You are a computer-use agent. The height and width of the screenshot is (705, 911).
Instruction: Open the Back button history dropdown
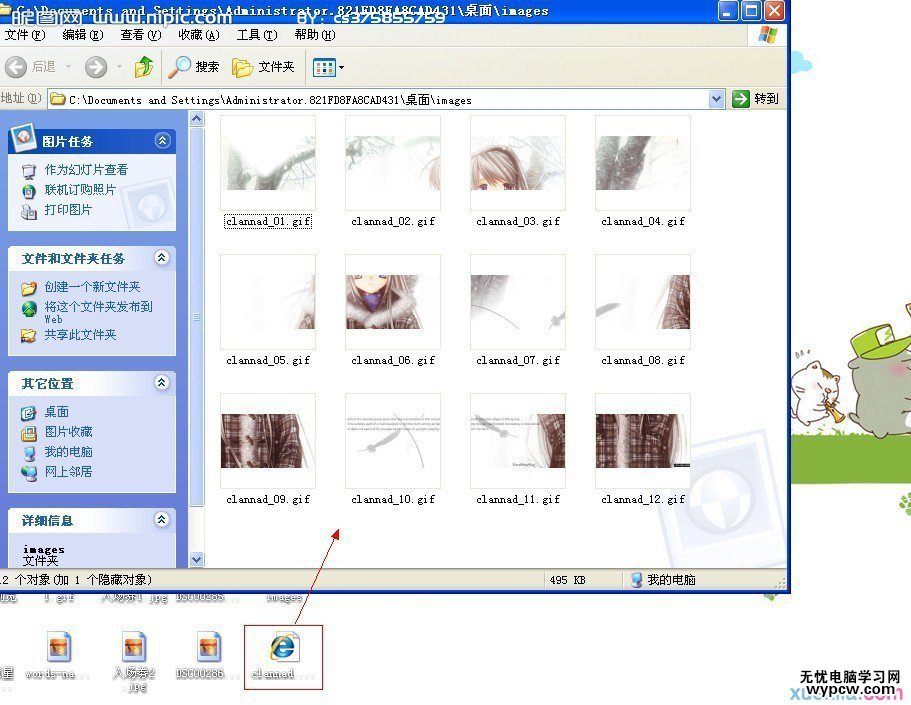coord(68,67)
